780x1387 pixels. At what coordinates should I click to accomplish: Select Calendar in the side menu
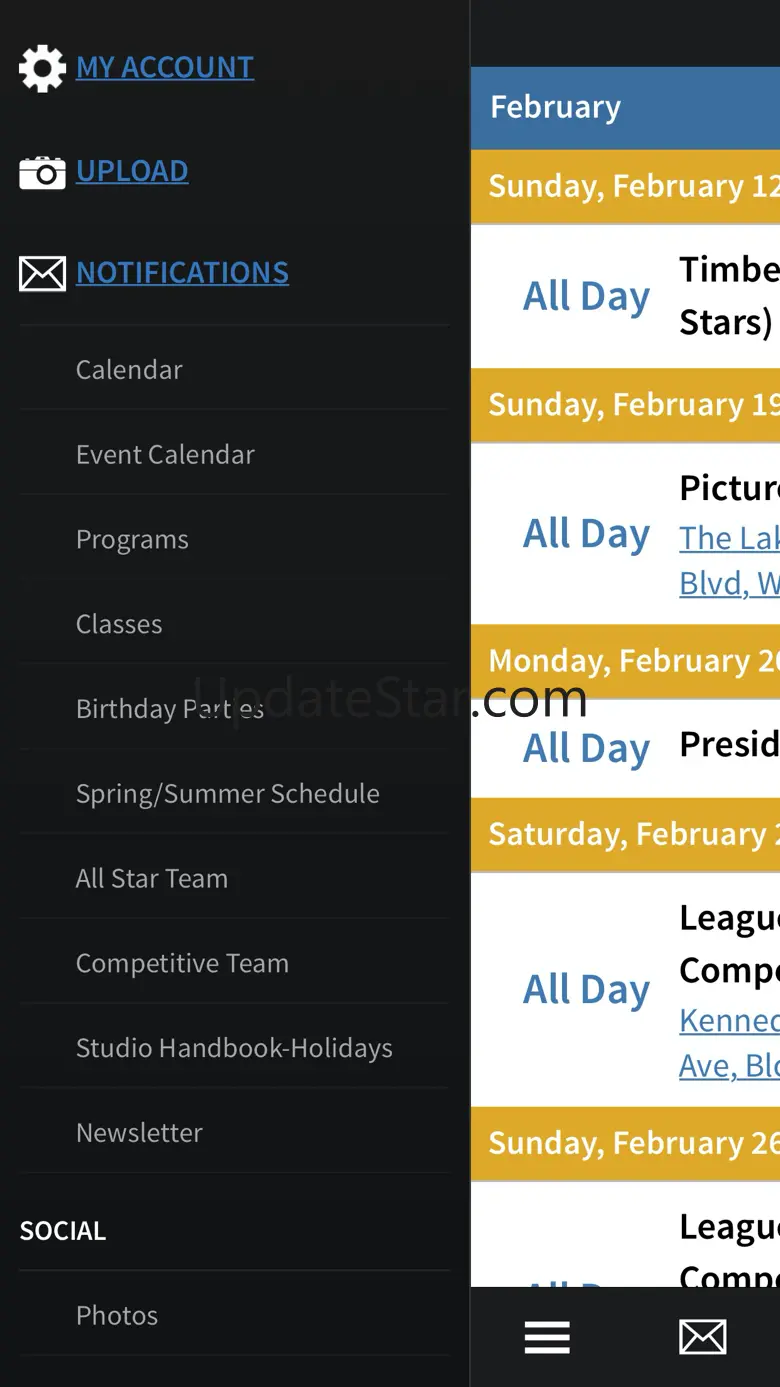click(129, 370)
